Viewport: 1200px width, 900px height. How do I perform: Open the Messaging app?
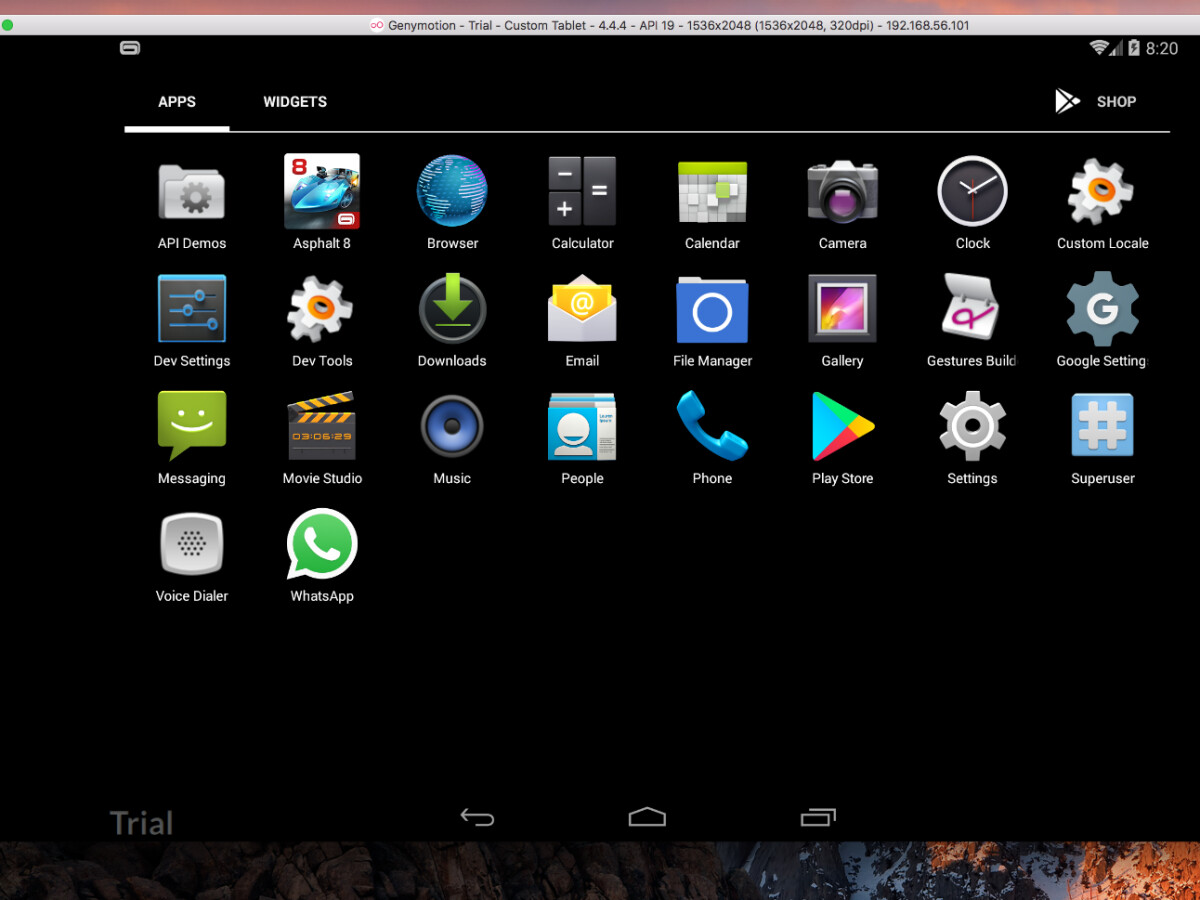[x=192, y=426]
